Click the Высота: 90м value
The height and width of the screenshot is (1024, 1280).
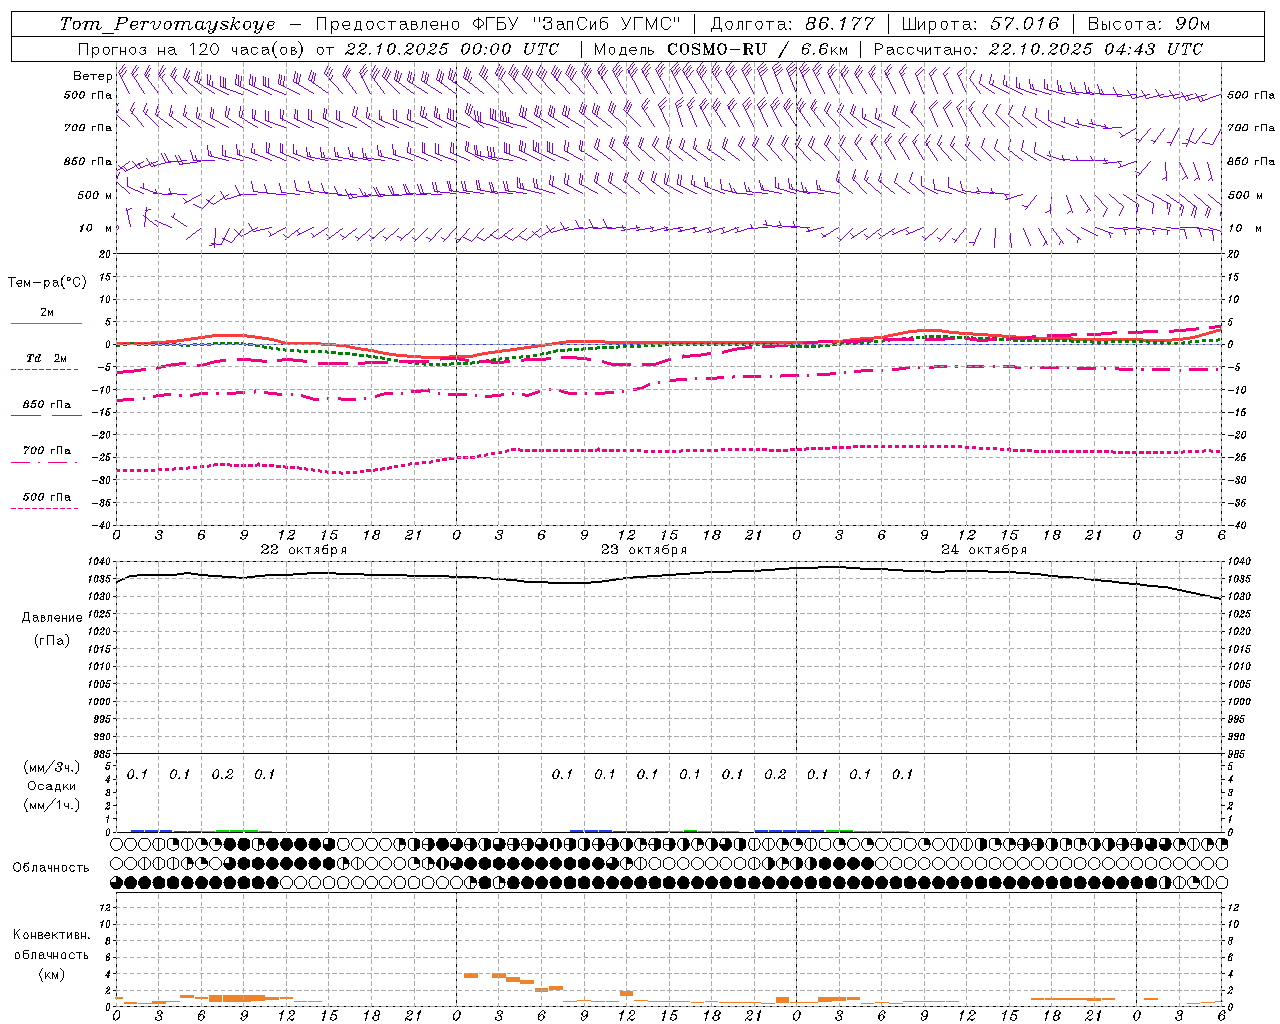click(x=1148, y=24)
